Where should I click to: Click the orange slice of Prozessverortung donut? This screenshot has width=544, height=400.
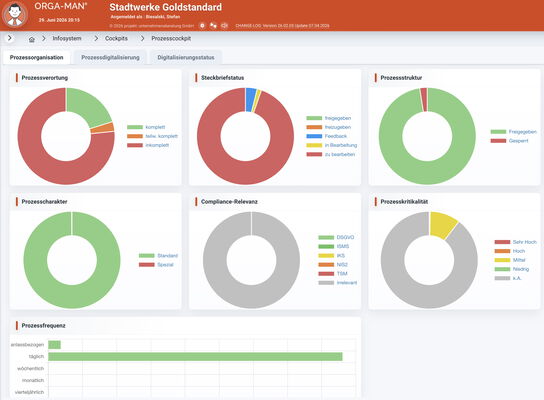(x=103, y=128)
